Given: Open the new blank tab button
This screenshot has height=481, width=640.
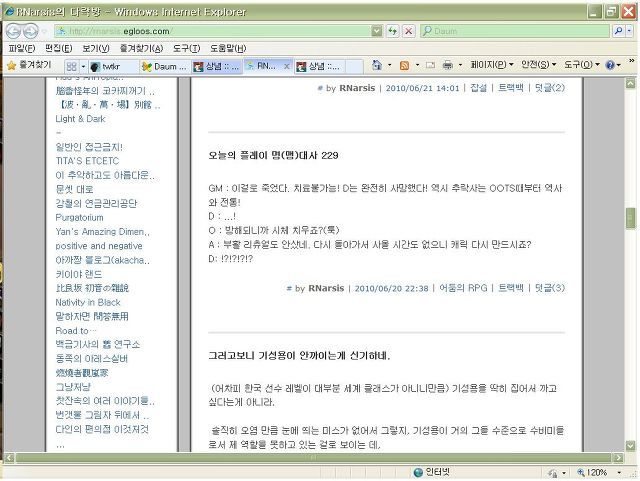Looking at the screenshot, I should [354, 67].
